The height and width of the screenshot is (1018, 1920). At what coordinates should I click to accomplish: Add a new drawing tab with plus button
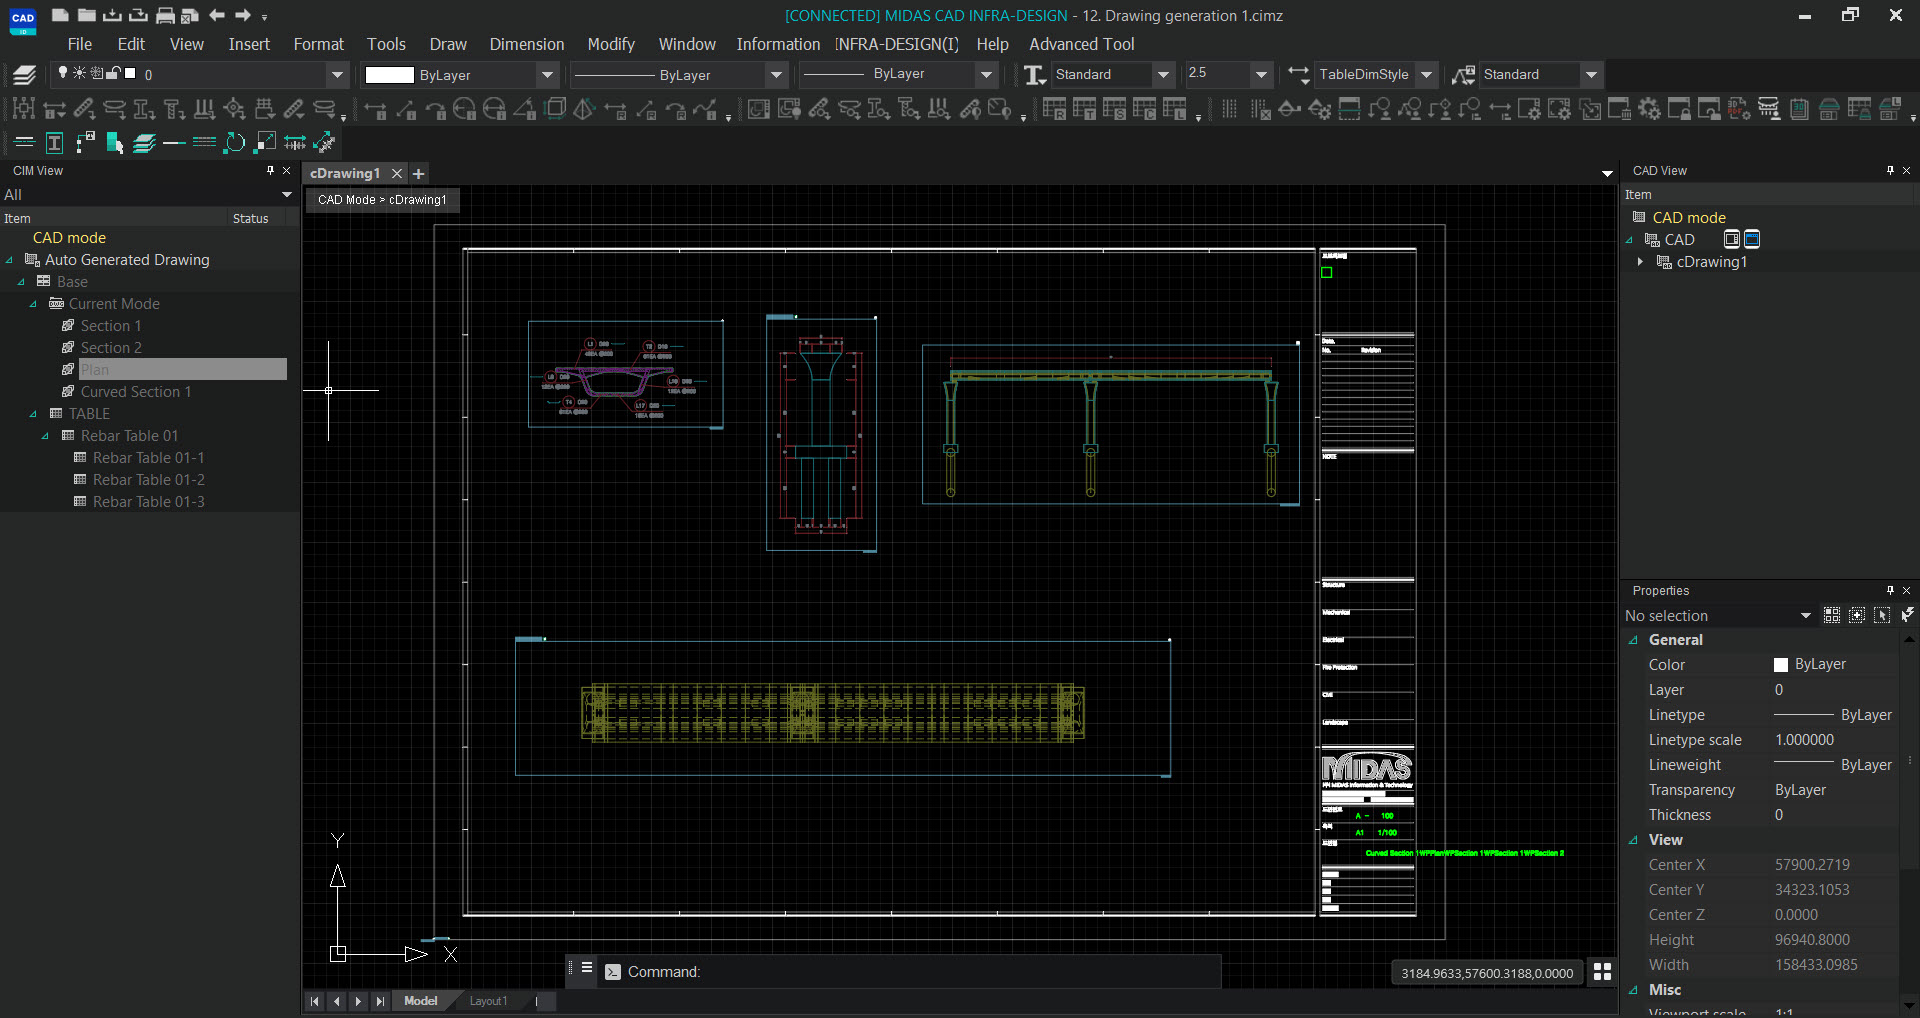(419, 173)
